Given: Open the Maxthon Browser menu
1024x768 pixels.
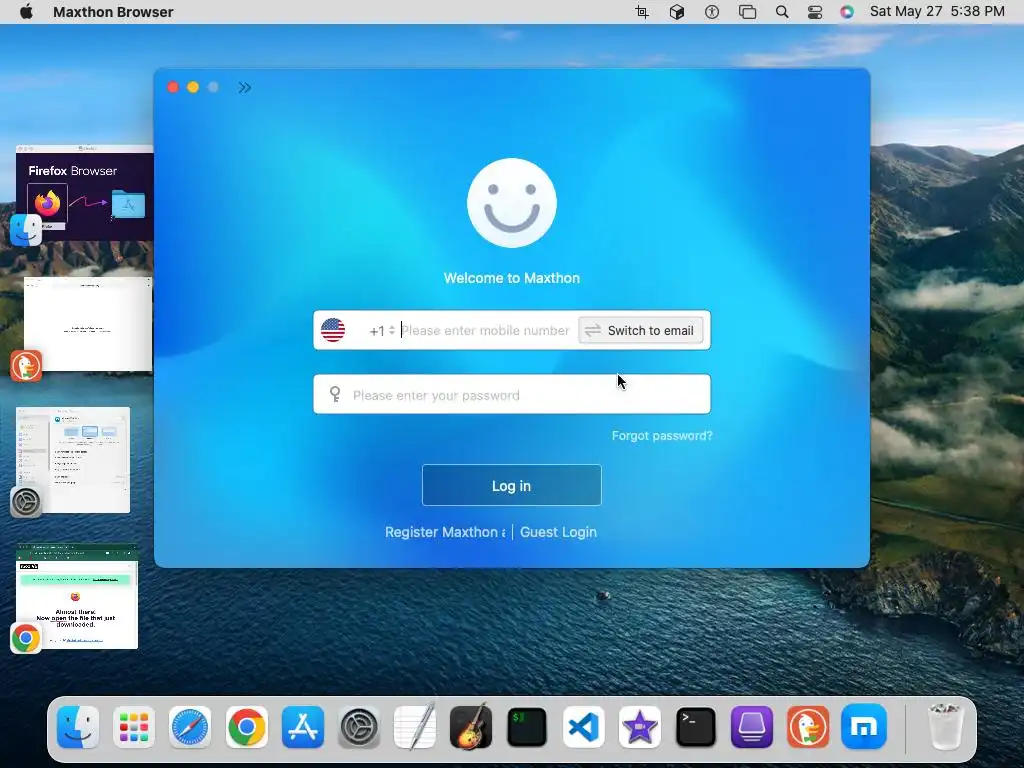Looking at the screenshot, I should pyautogui.click(x=113, y=12).
